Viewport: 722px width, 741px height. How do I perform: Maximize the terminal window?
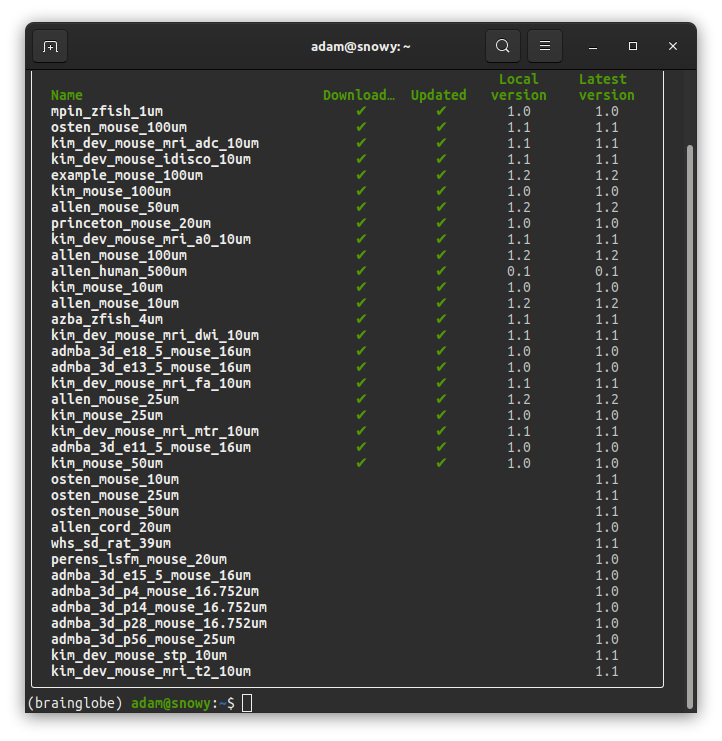(633, 46)
